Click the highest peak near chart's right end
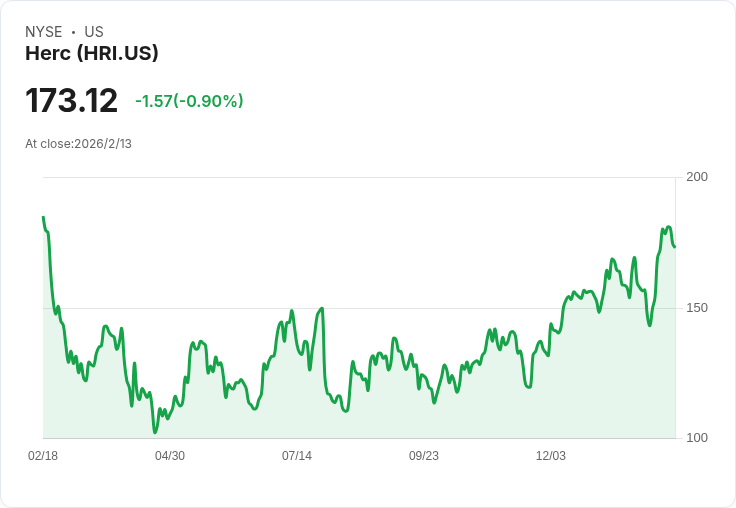This screenshot has width=736, height=508. (x=669, y=227)
